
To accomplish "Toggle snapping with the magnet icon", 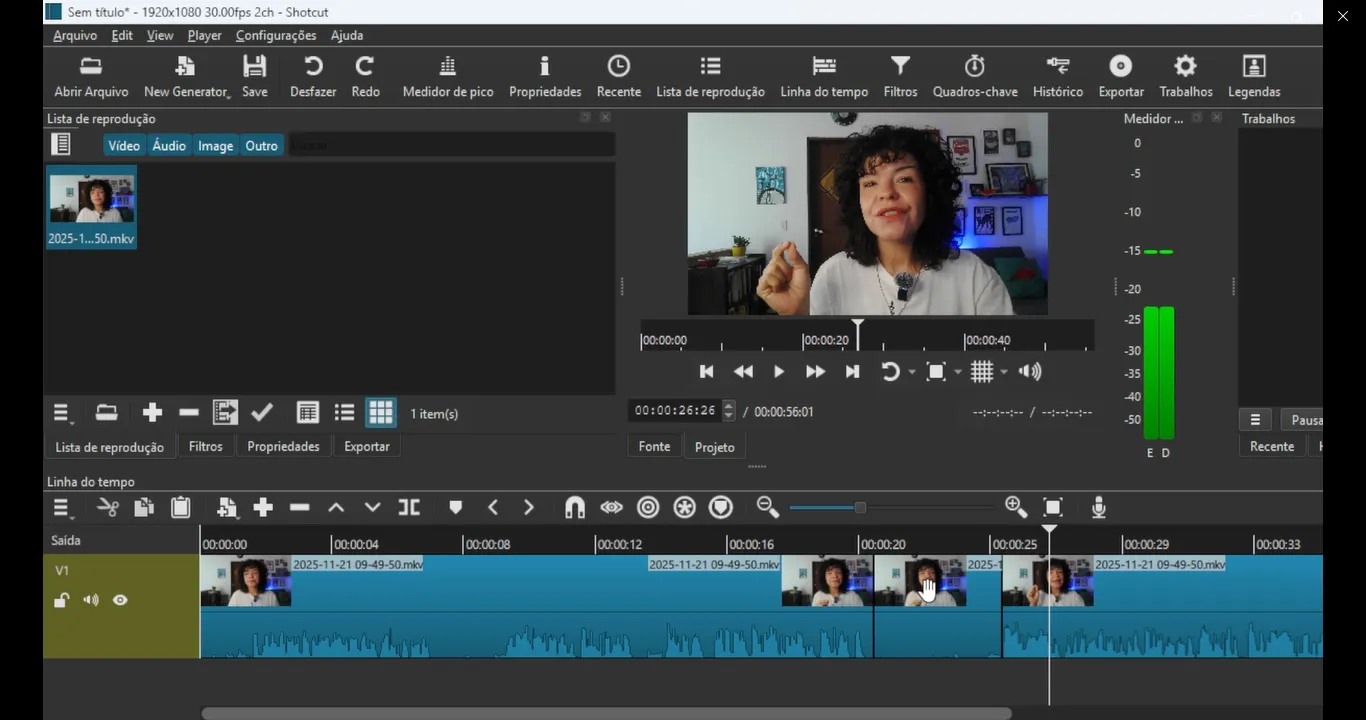I will [x=575, y=507].
